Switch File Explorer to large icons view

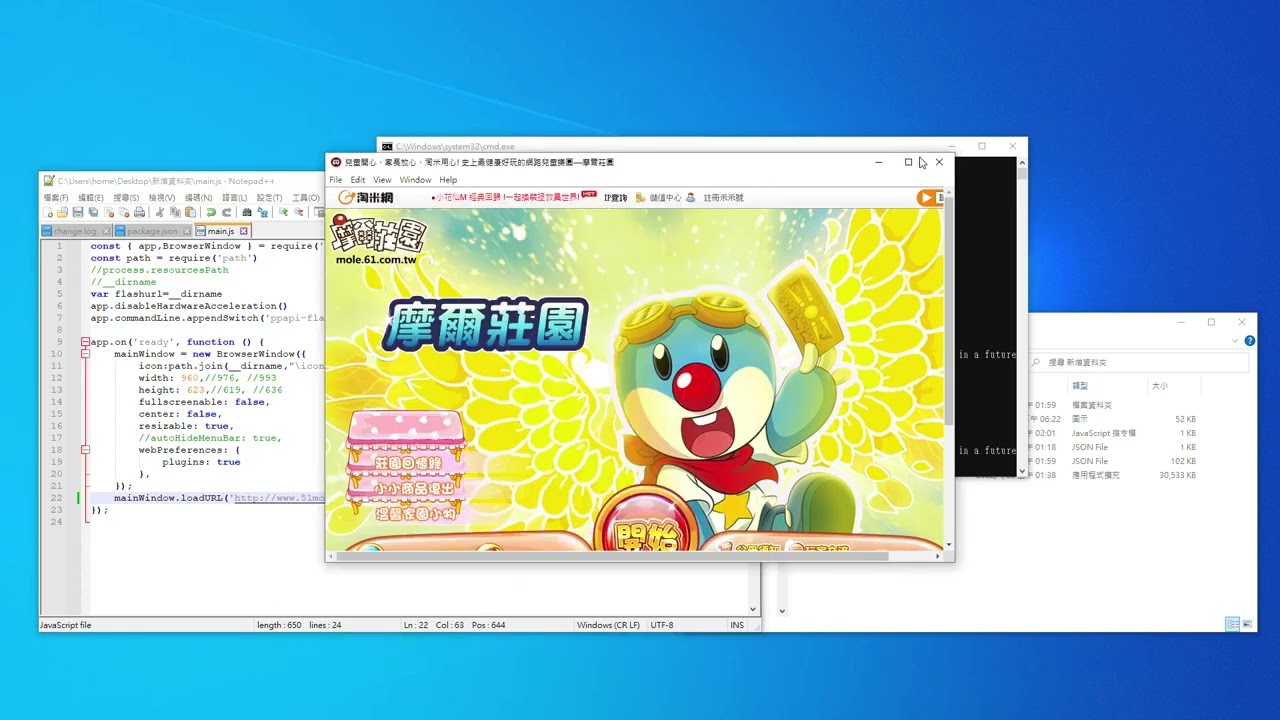tap(1247, 624)
